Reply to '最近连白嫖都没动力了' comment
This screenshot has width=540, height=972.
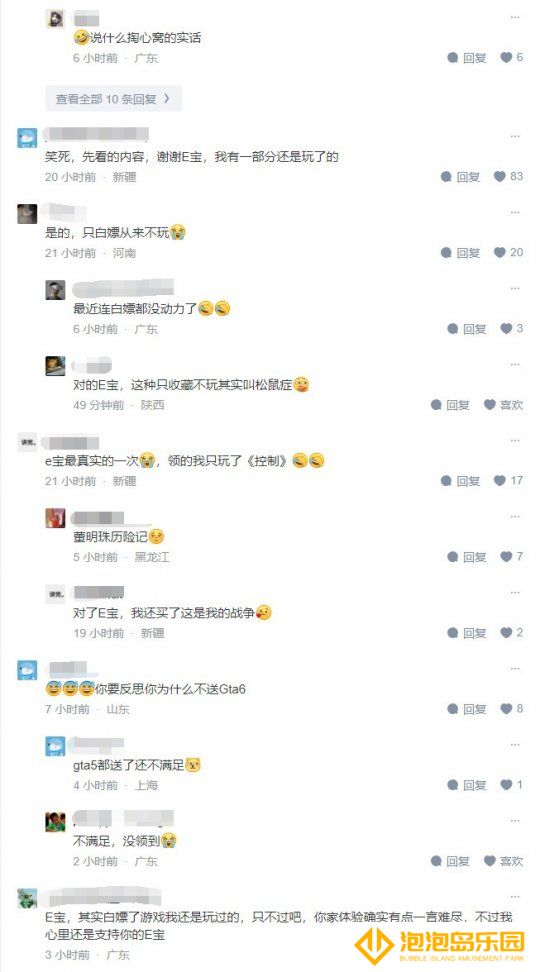coord(467,329)
